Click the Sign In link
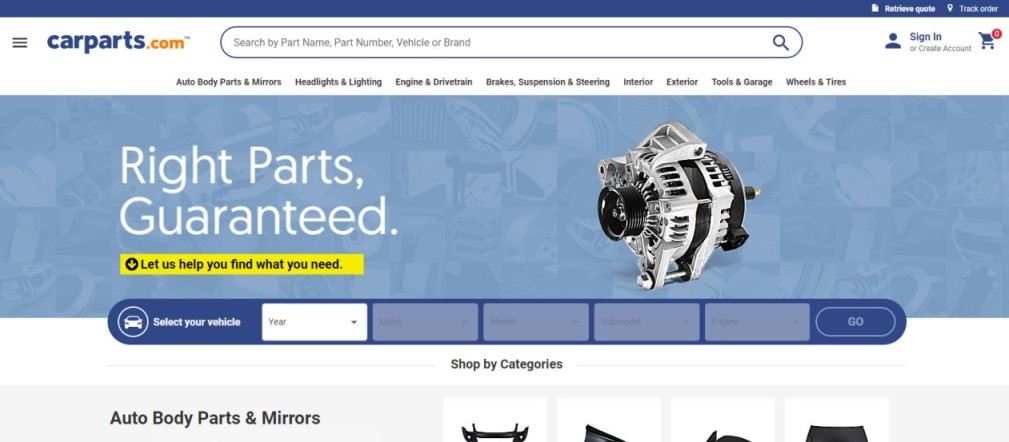This screenshot has height=442, width=1009. click(925, 37)
